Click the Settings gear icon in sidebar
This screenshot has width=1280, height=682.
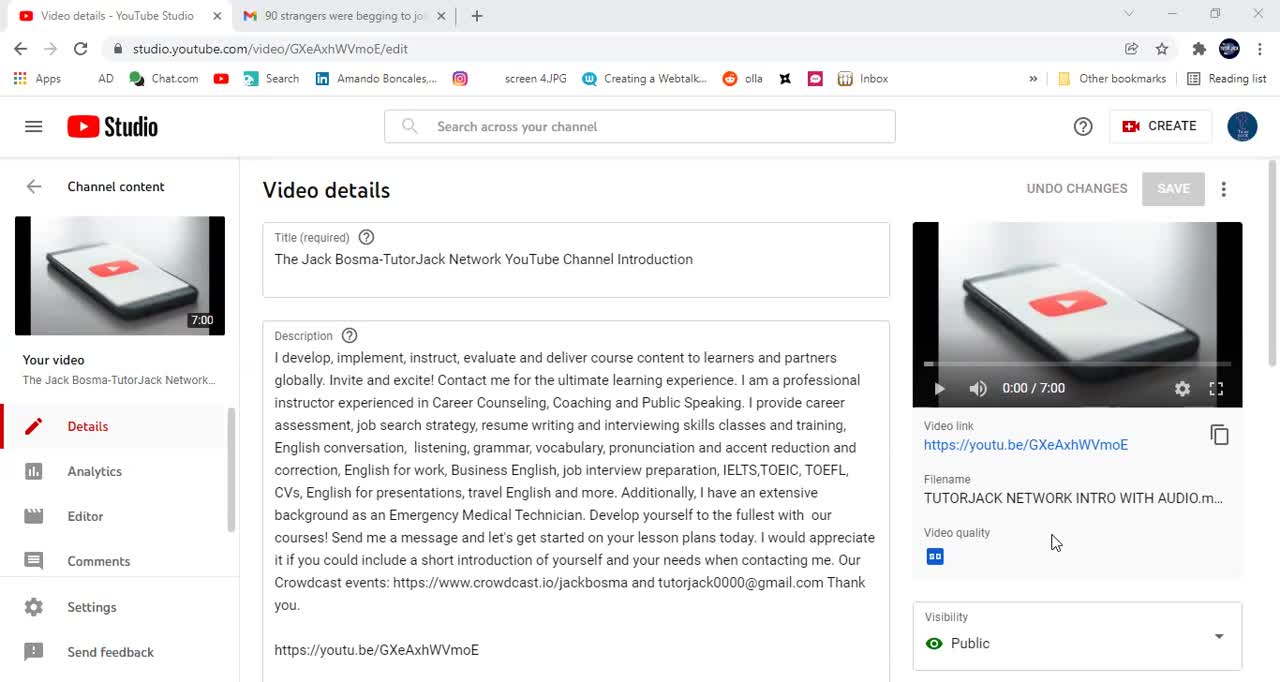[x=34, y=607]
